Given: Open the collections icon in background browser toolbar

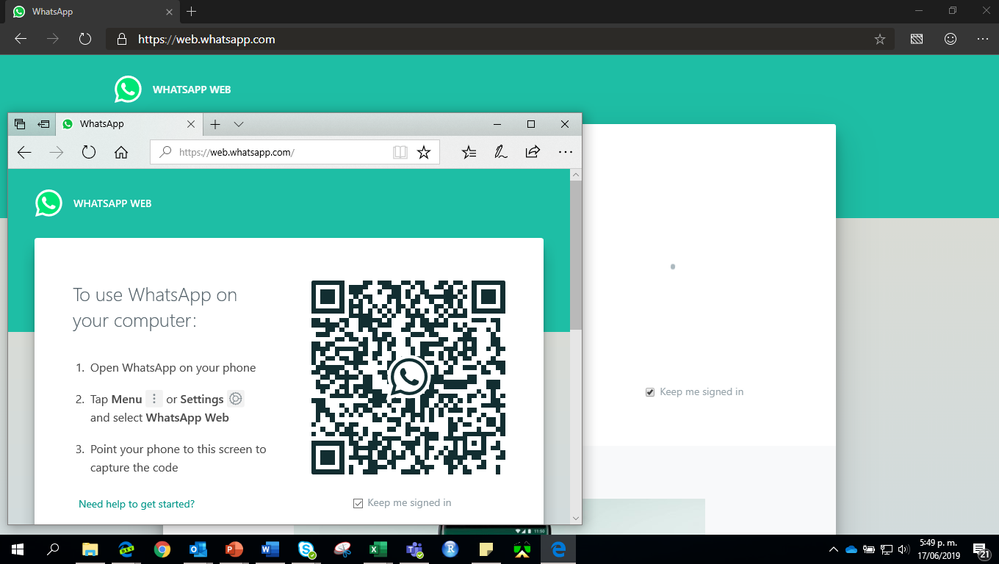Looking at the screenshot, I should (917, 39).
